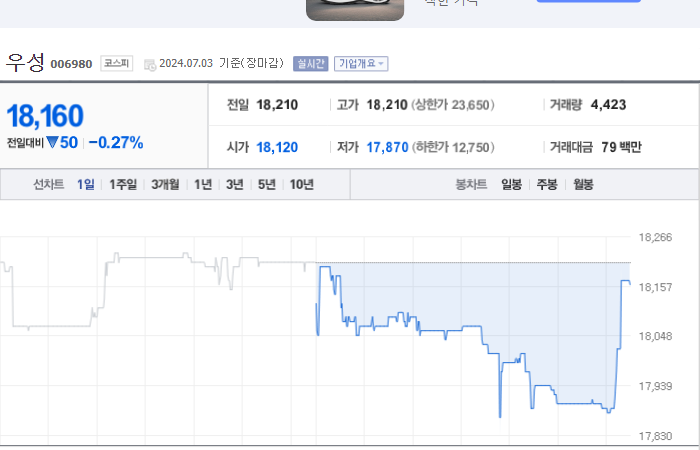Click the 선차트 label
Screen dimensions: 700x450
[x=49, y=184]
